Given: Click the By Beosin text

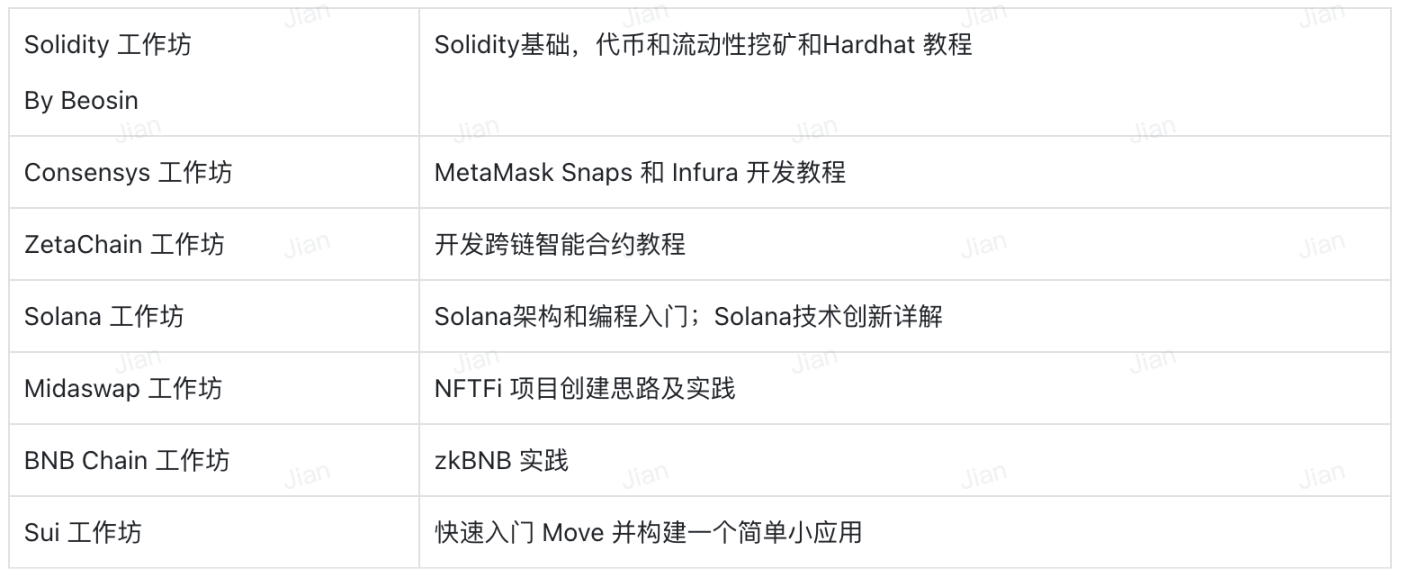Looking at the screenshot, I should click(81, 101).
